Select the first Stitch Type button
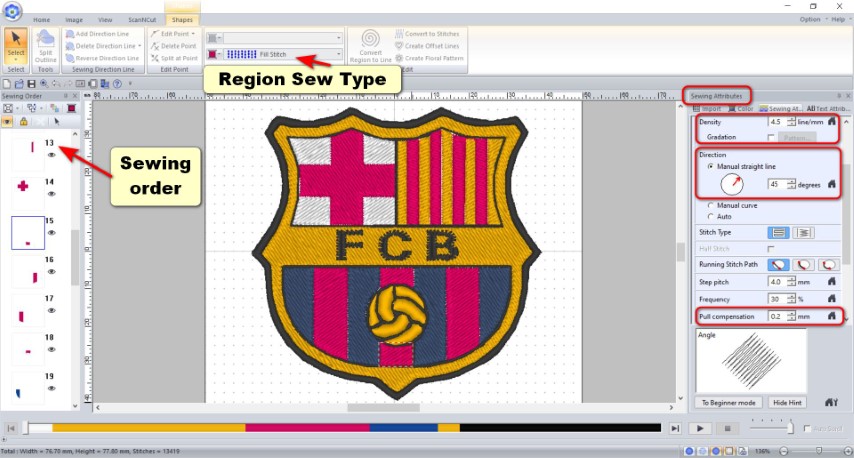Image resolution: width=854 pixels, height=458 pixels. point(778,233)
